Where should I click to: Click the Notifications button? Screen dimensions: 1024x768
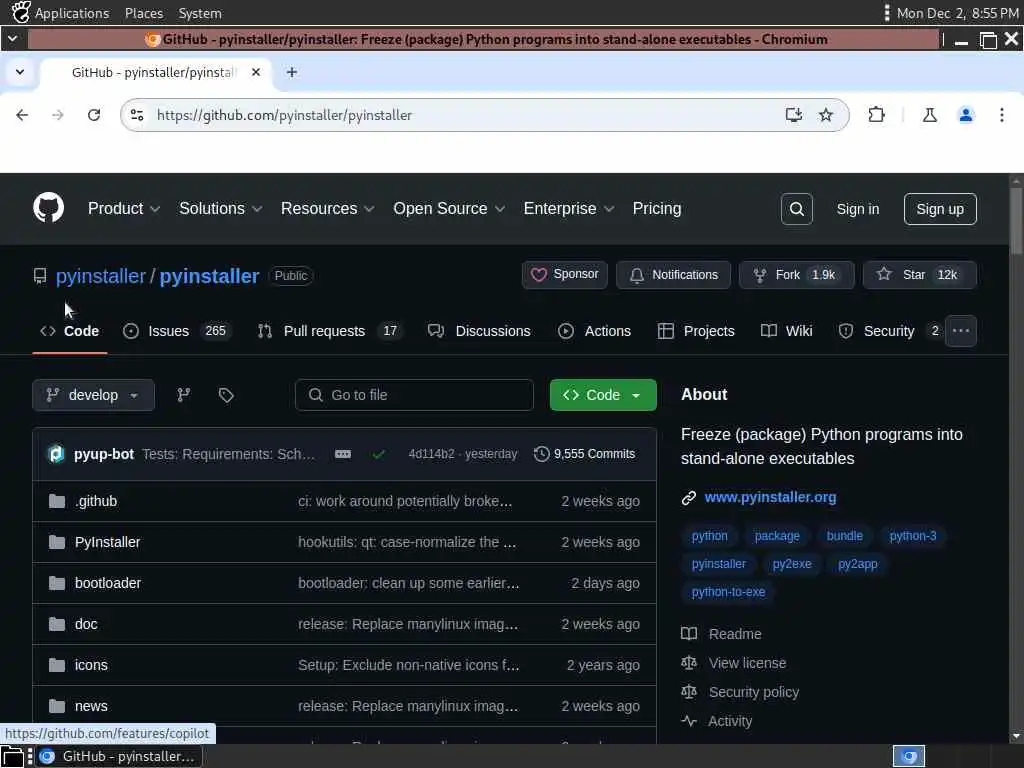tap(673, 275)
